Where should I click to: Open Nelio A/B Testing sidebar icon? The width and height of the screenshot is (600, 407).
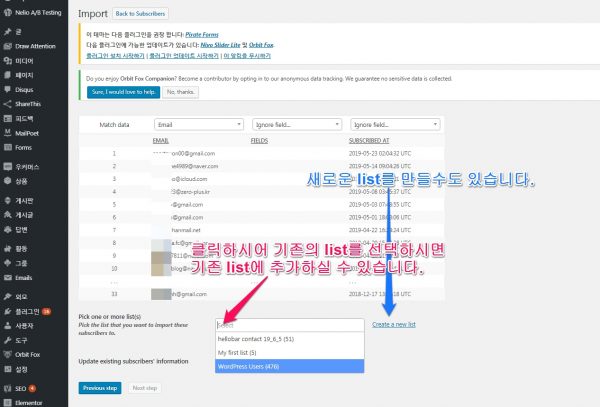point(7,15)
